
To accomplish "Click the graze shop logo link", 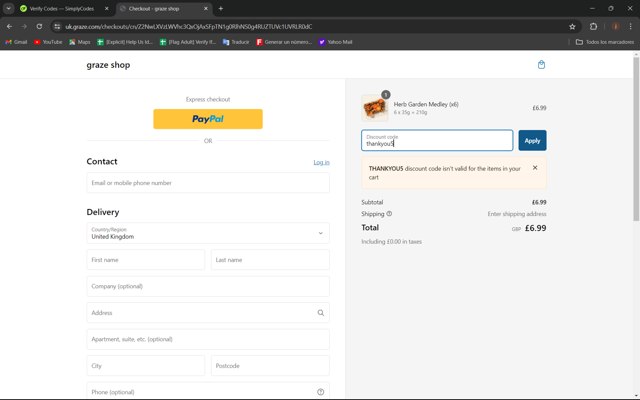I will 108,65.
